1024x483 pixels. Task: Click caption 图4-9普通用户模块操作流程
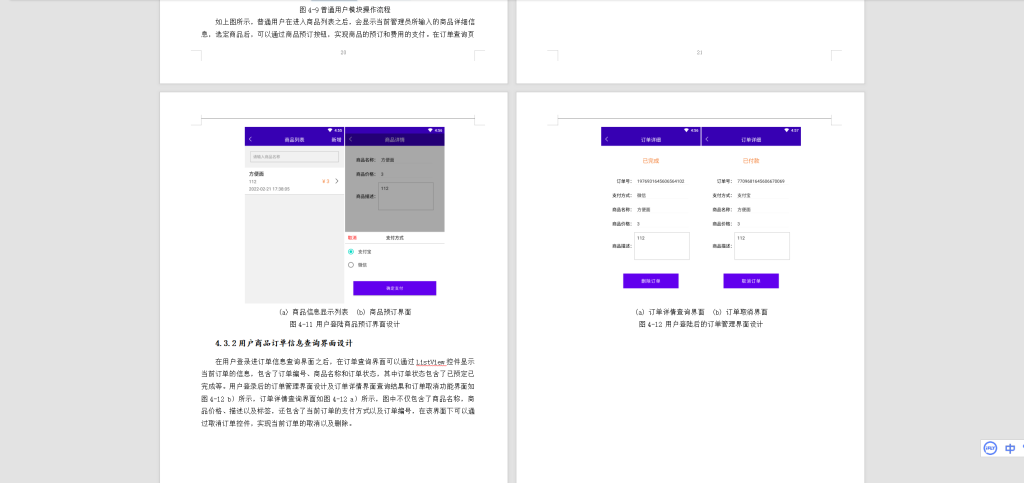click(x=345, y=10)
